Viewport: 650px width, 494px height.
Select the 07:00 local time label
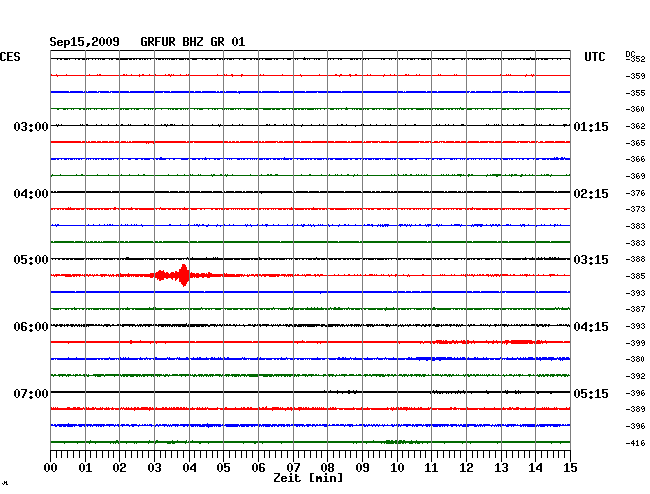(31, 393)
